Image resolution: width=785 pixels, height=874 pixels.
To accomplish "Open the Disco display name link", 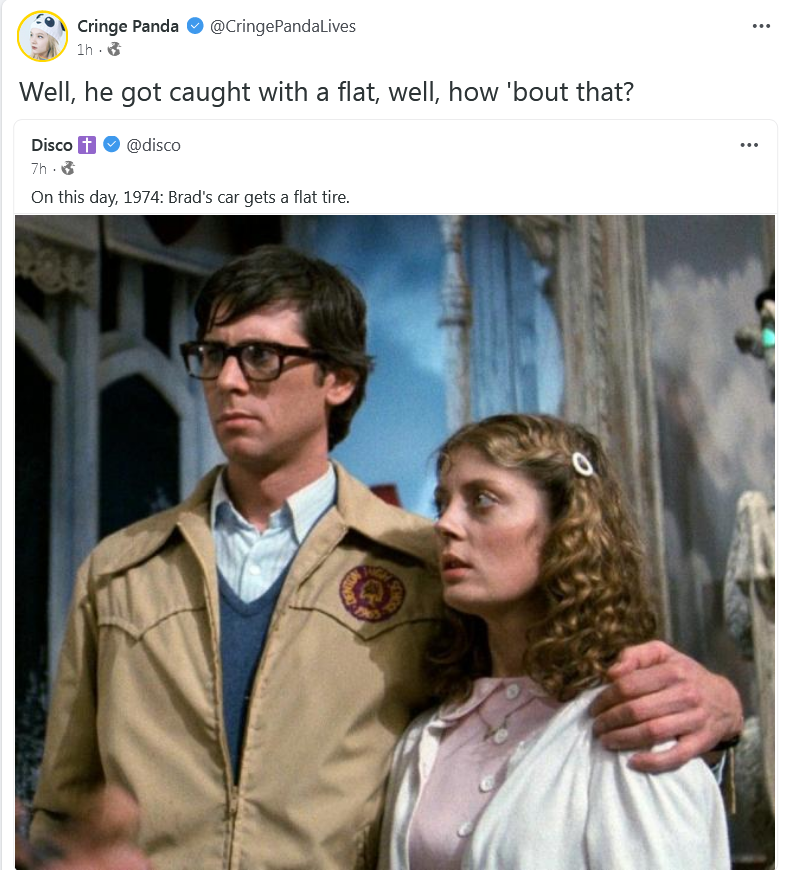I will pos(52,145).
